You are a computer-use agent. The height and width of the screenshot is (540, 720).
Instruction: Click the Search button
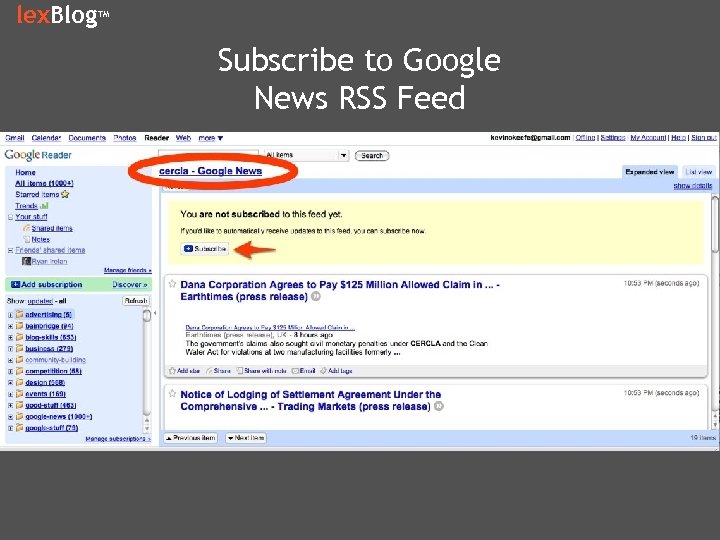point(372,156)
